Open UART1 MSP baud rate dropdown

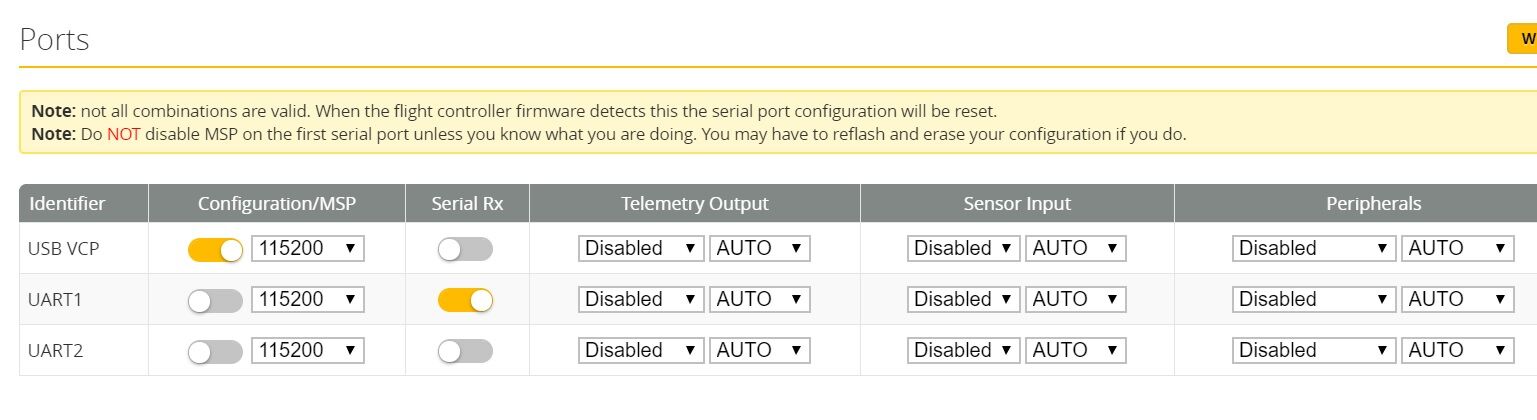coord(308,300)
